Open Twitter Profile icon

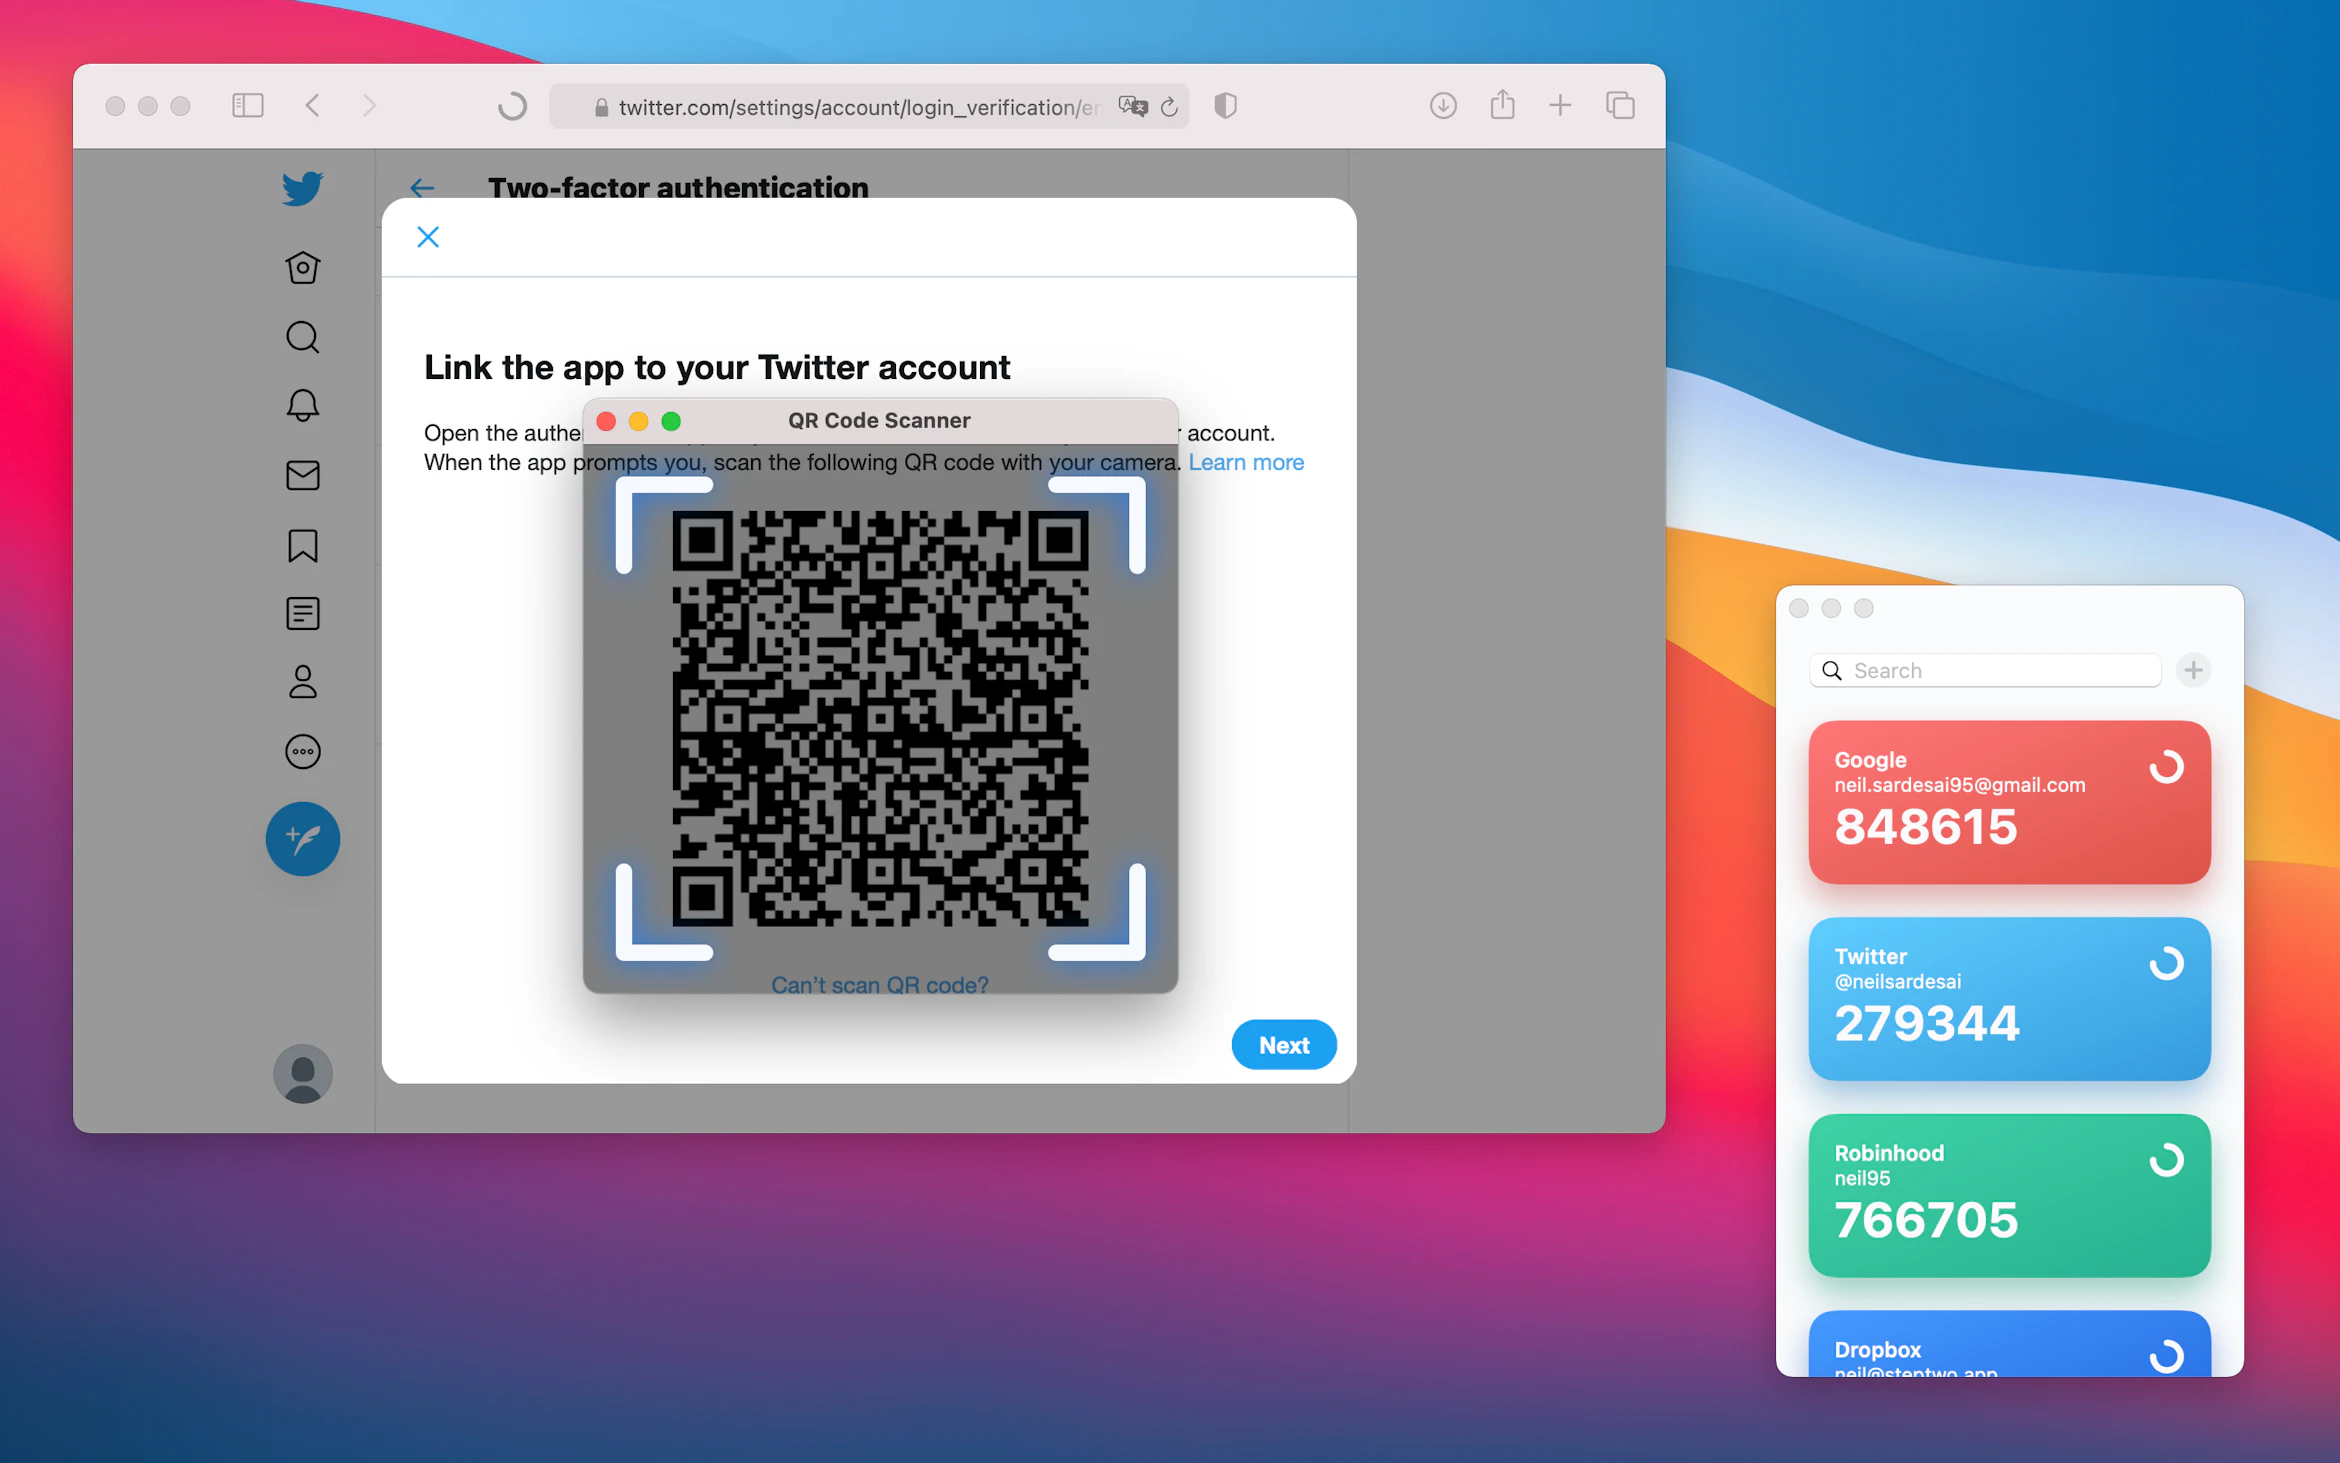pos(302,682)
